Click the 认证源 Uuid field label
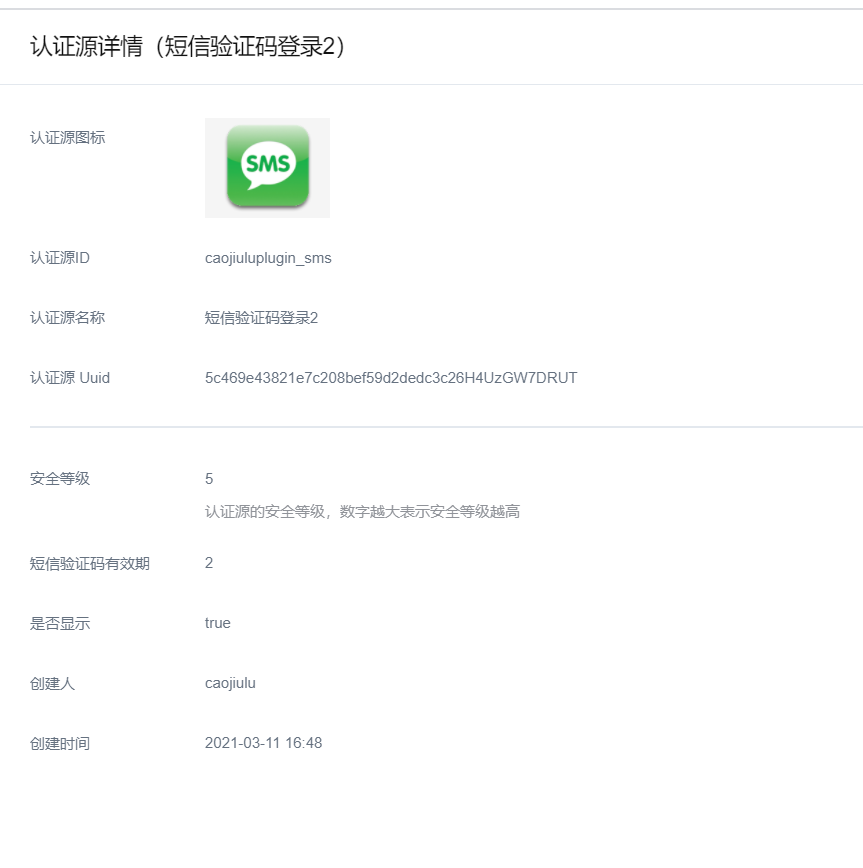 click(70, 378)
